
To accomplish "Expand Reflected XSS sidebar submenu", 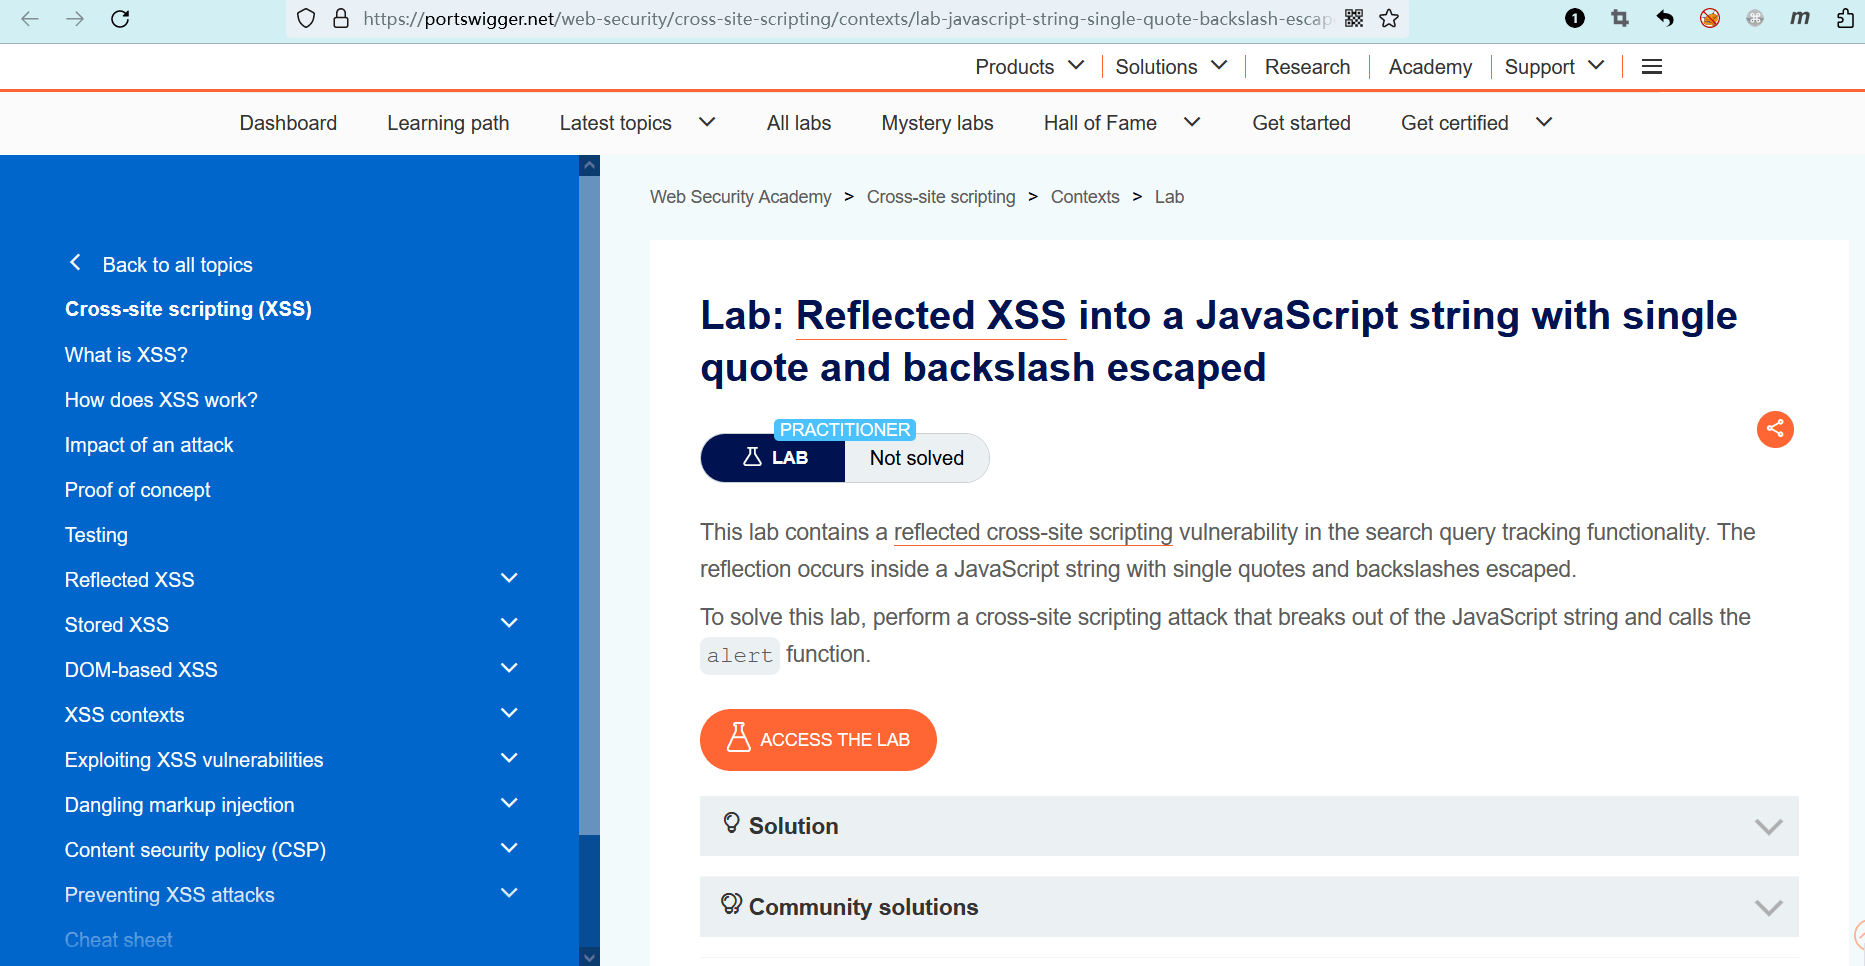I will pos(509,579).
